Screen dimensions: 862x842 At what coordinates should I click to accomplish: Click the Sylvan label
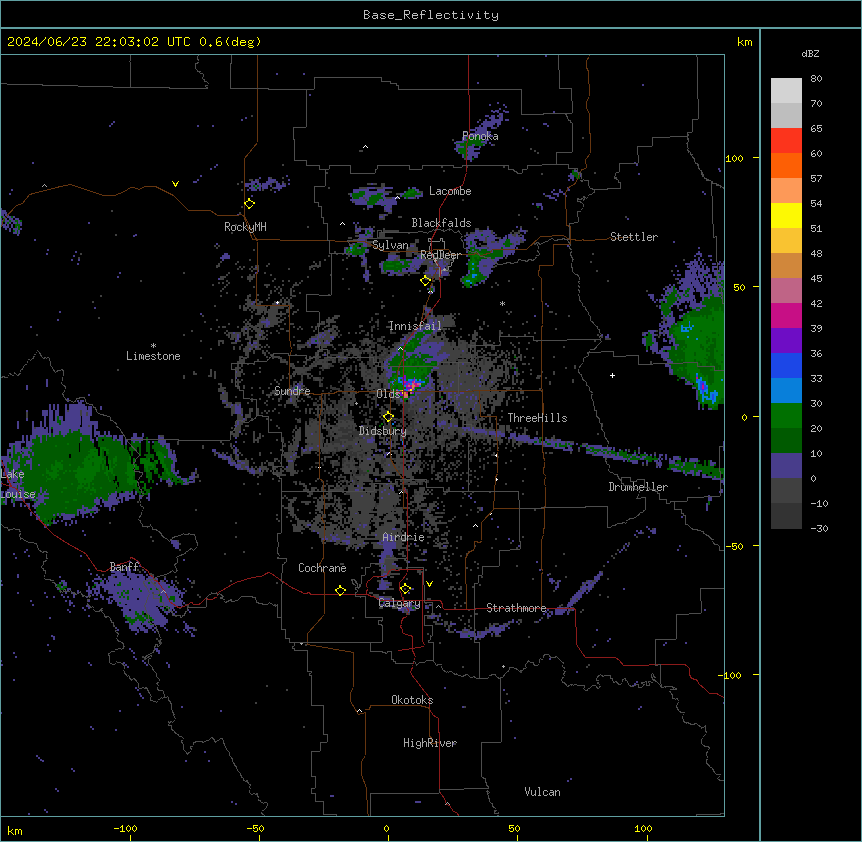[390, 245]
